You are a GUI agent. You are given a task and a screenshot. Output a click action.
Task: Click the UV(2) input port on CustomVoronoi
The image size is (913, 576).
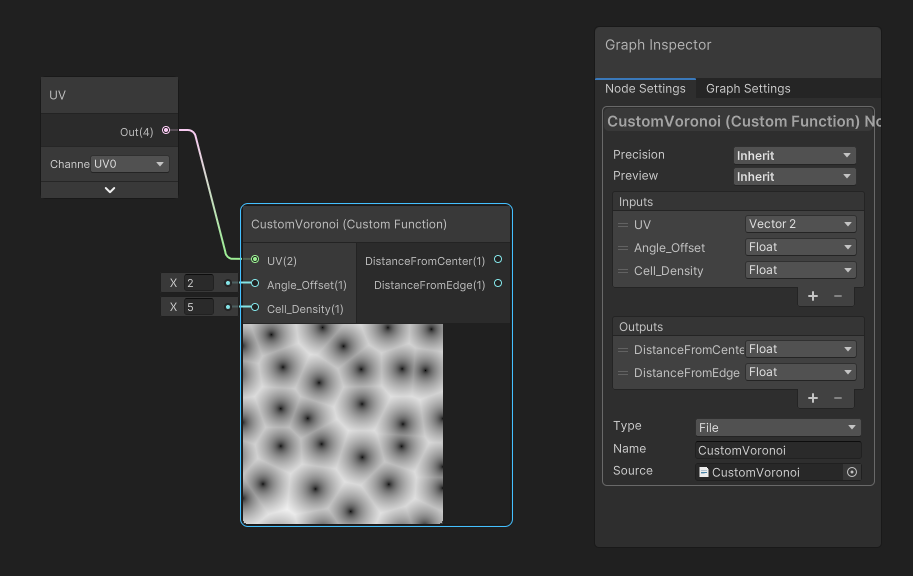(253, 261)
